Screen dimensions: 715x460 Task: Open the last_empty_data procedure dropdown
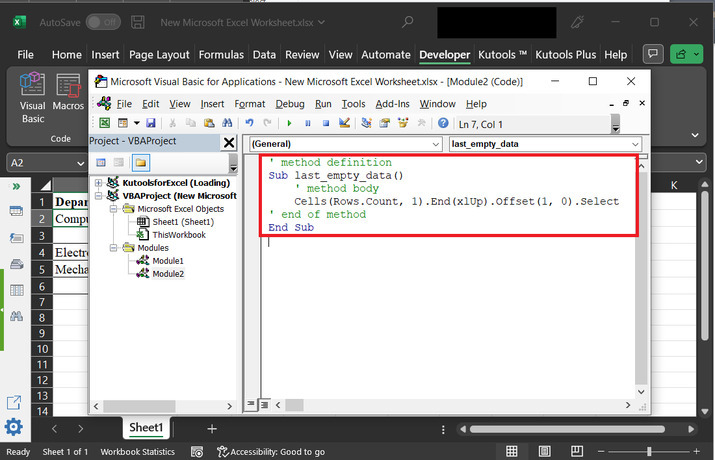click(x=635, y=144)
